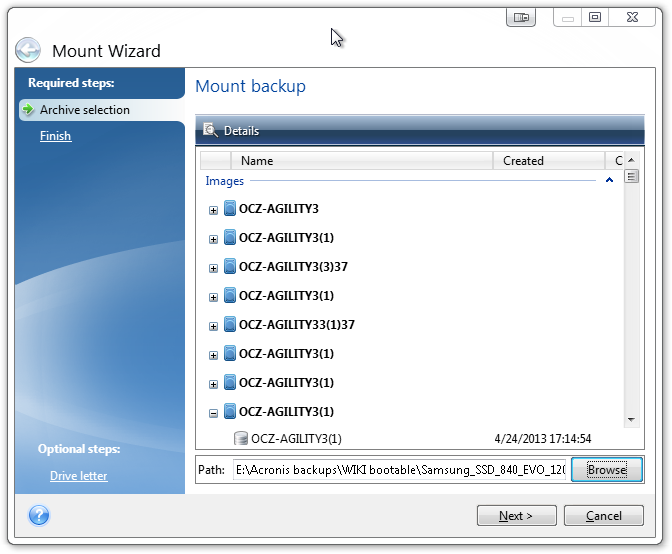Image resolution: width=672 pixels, height=554 pixels.
Task: Collapse the expanded OCZ-AGILITY3(1) node
Action: pos(213,413)
